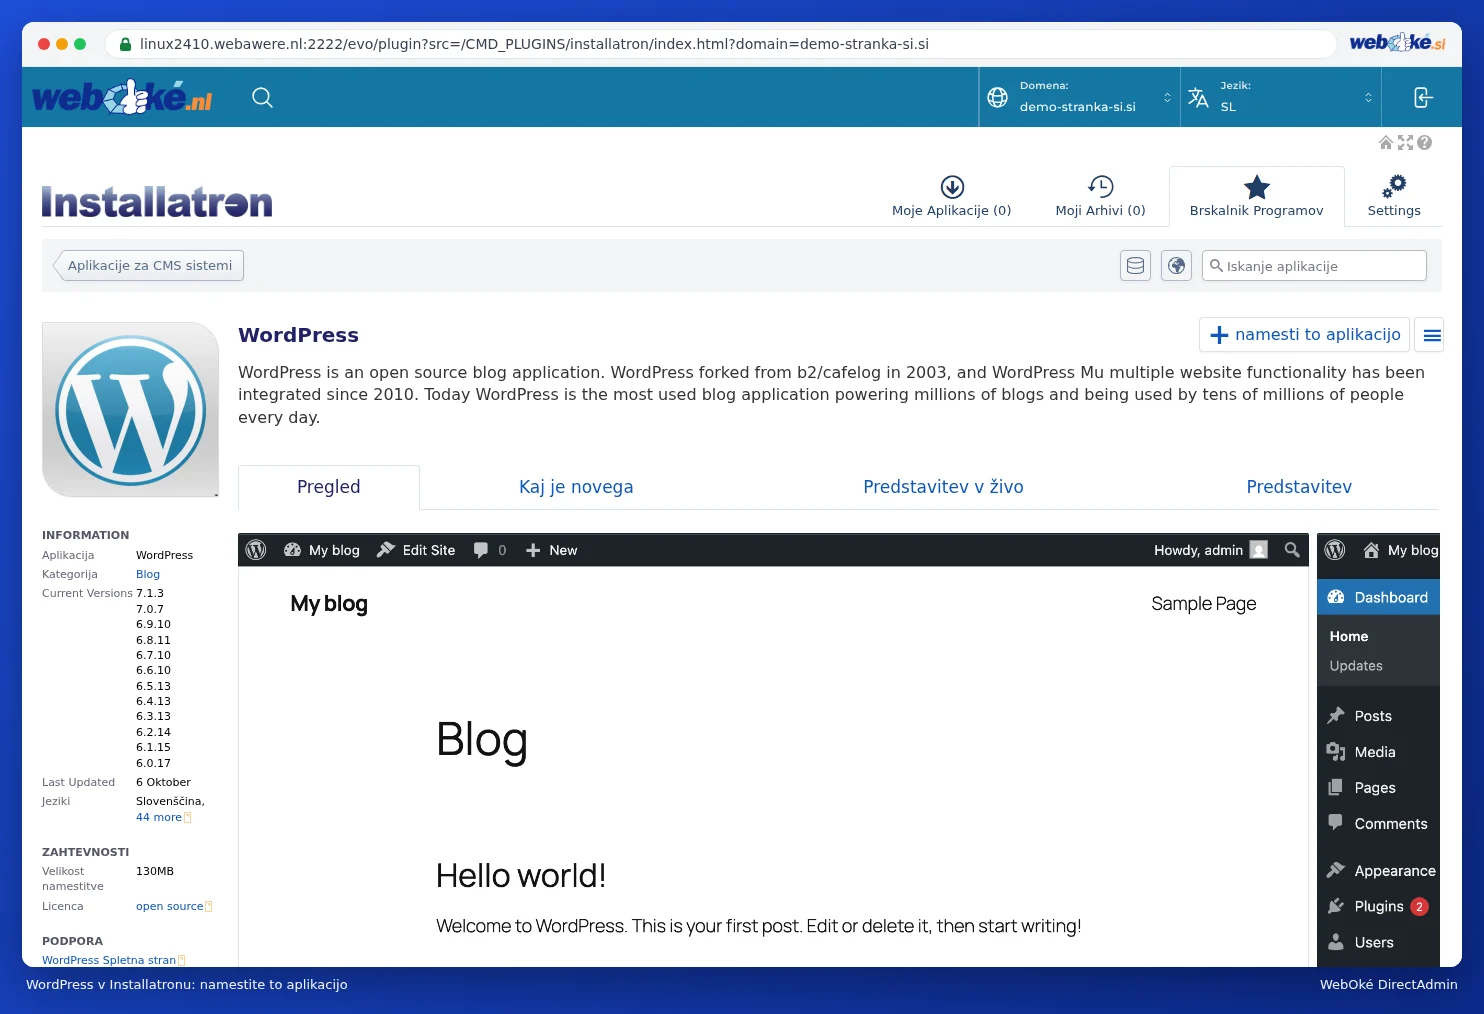Open the hamburger menu beside the install button

coord(1432,335)
